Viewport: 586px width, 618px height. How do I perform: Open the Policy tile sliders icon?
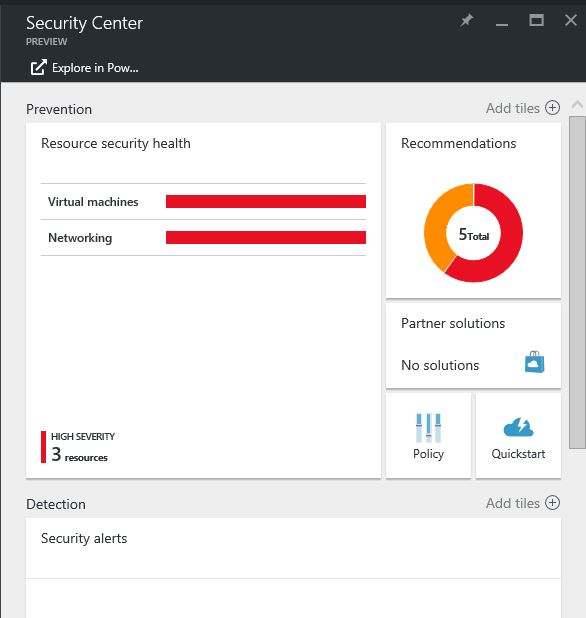(428, 428)
